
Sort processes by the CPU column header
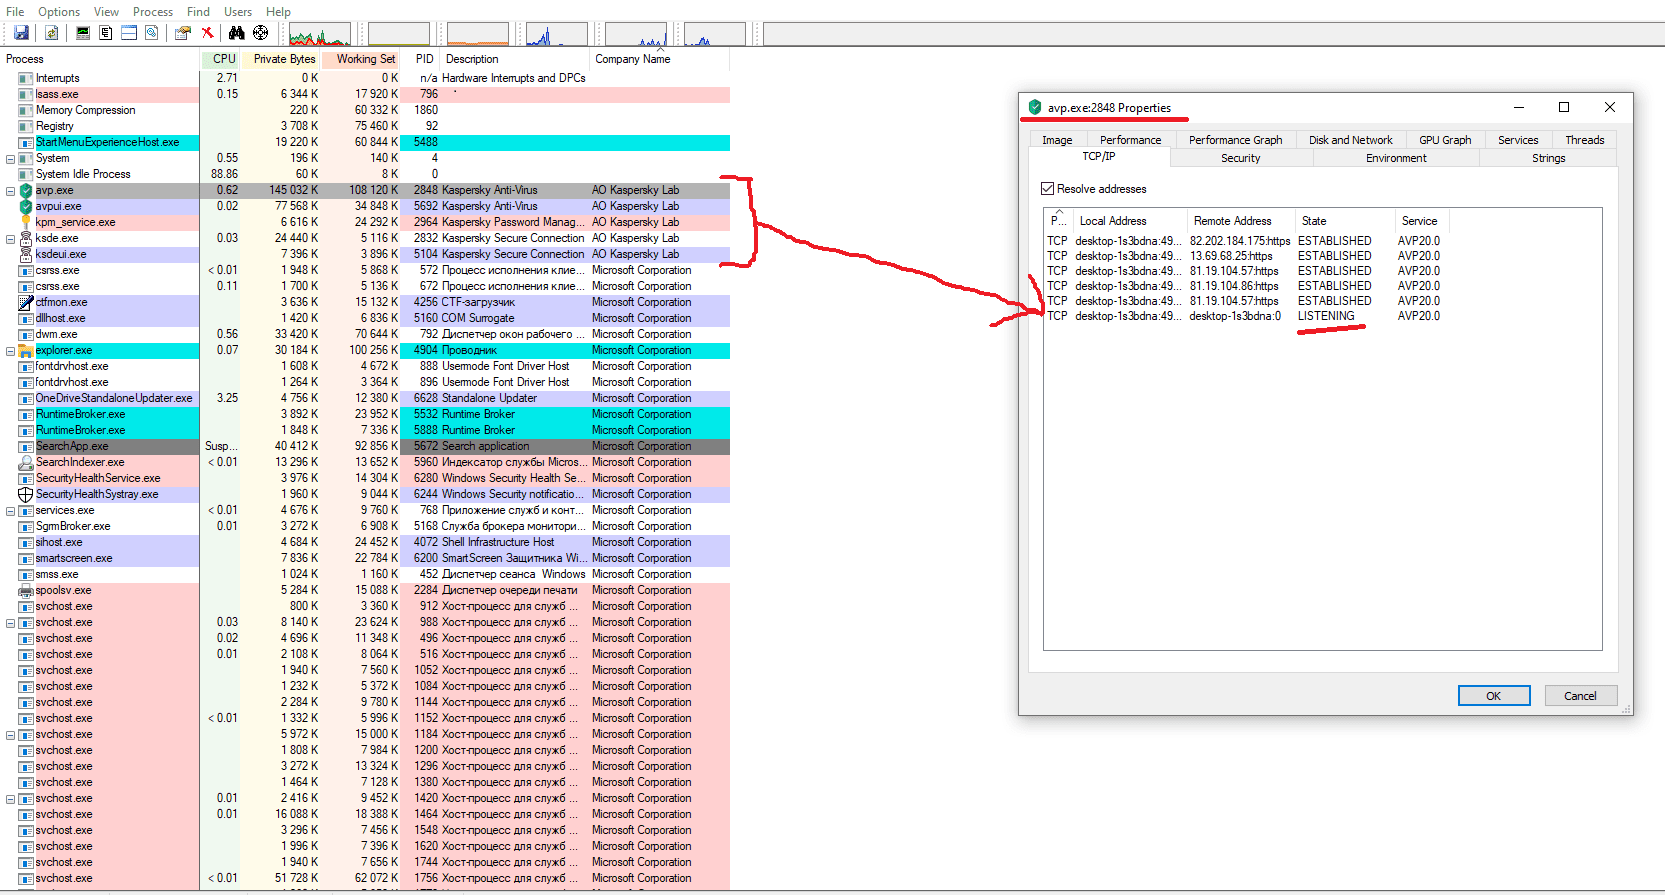coord(220,59)
